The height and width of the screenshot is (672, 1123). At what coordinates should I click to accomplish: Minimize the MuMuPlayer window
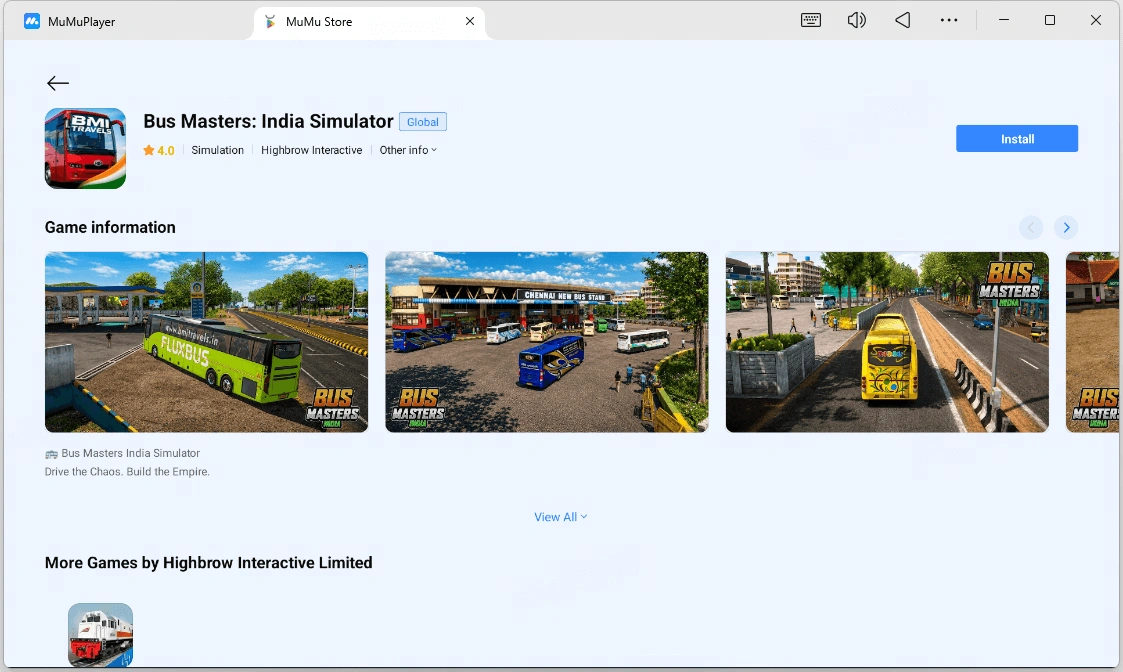pos(1004,20)
